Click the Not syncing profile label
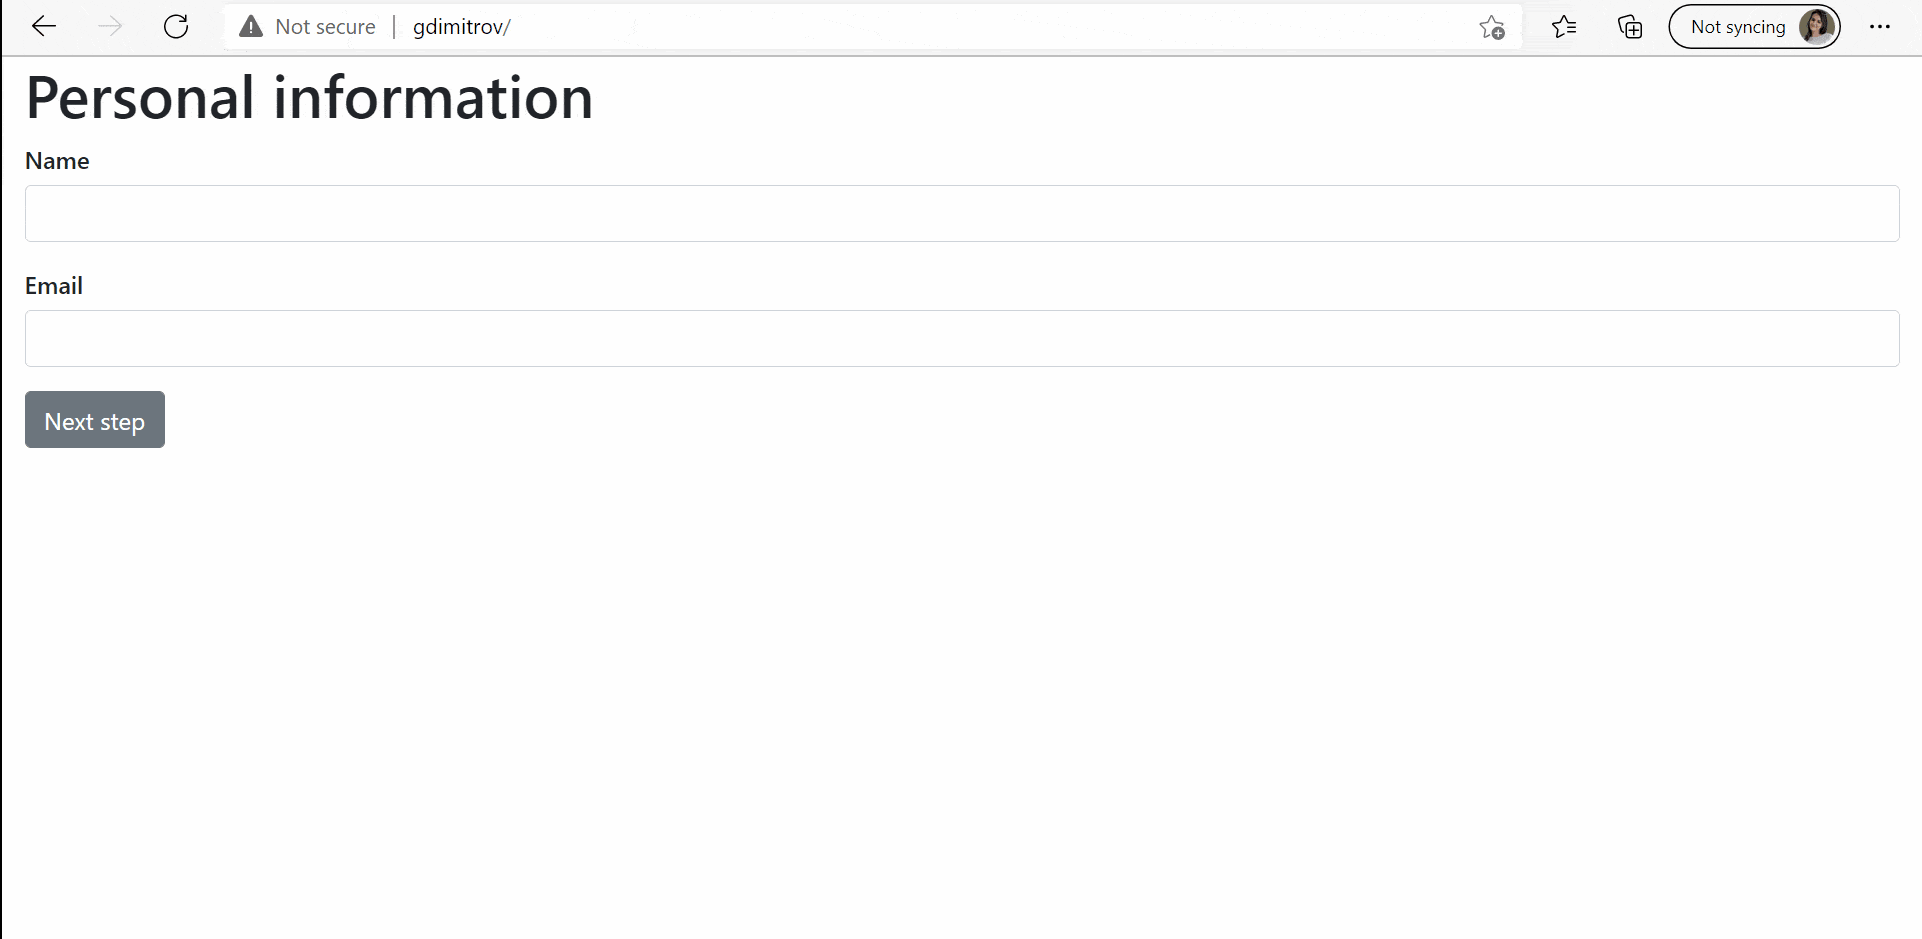The image size is (1922, 939). coord(1737,27)
